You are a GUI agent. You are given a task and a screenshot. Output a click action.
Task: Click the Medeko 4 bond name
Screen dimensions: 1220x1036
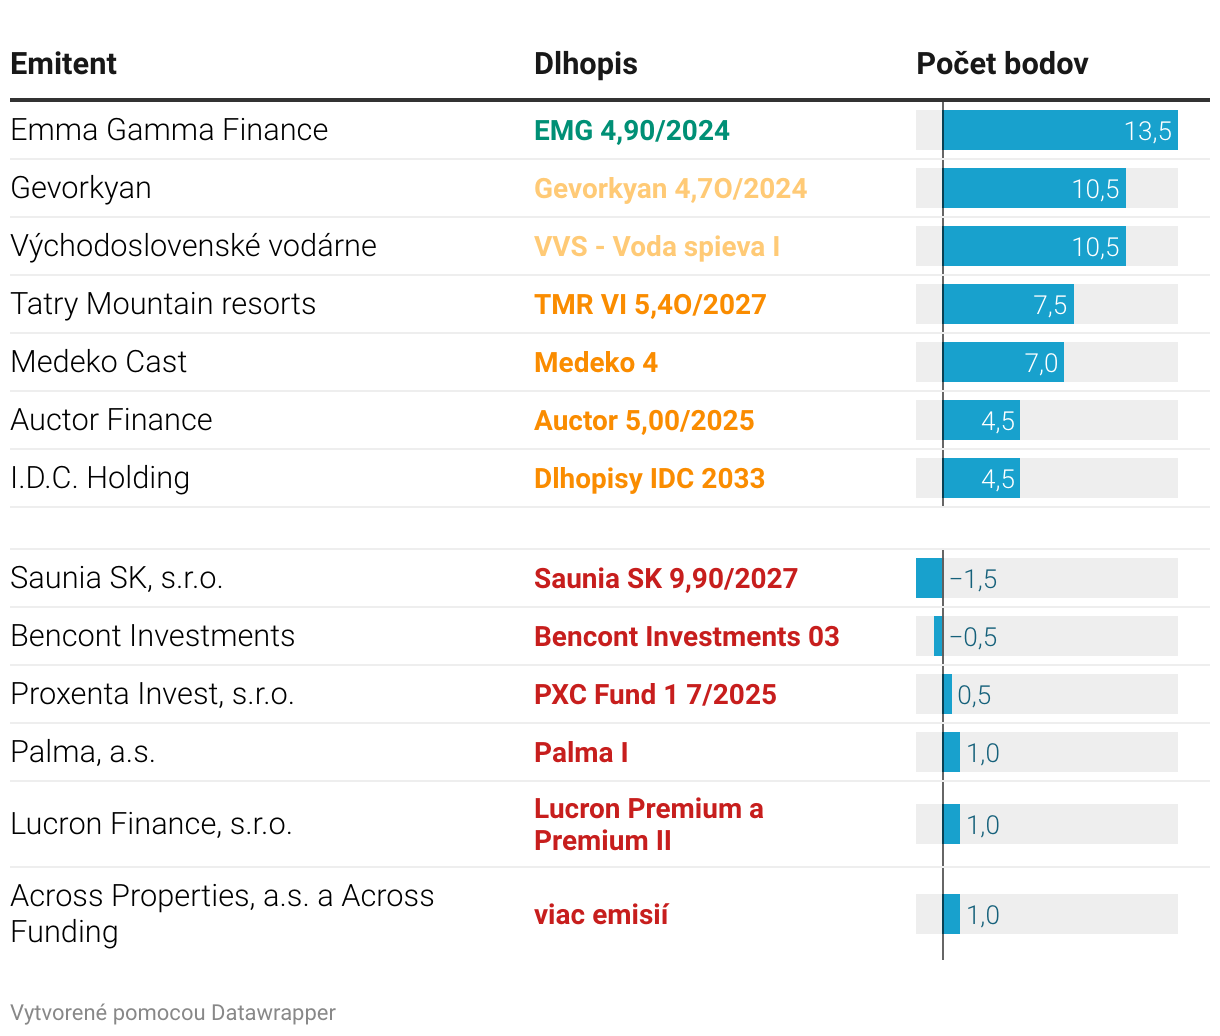(x=596, y=363)
